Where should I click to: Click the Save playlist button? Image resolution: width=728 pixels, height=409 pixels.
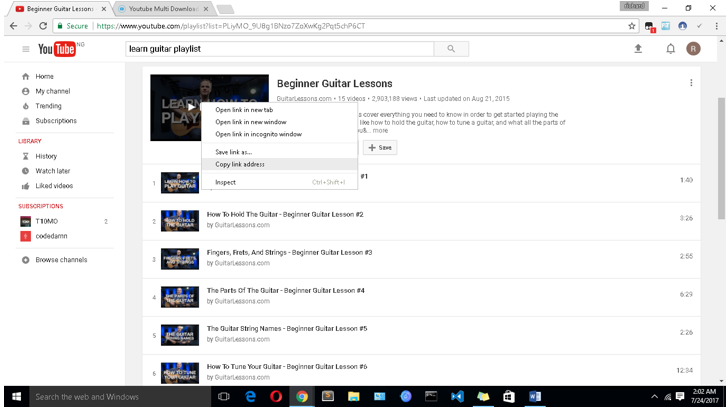click(x=380, y=148)
